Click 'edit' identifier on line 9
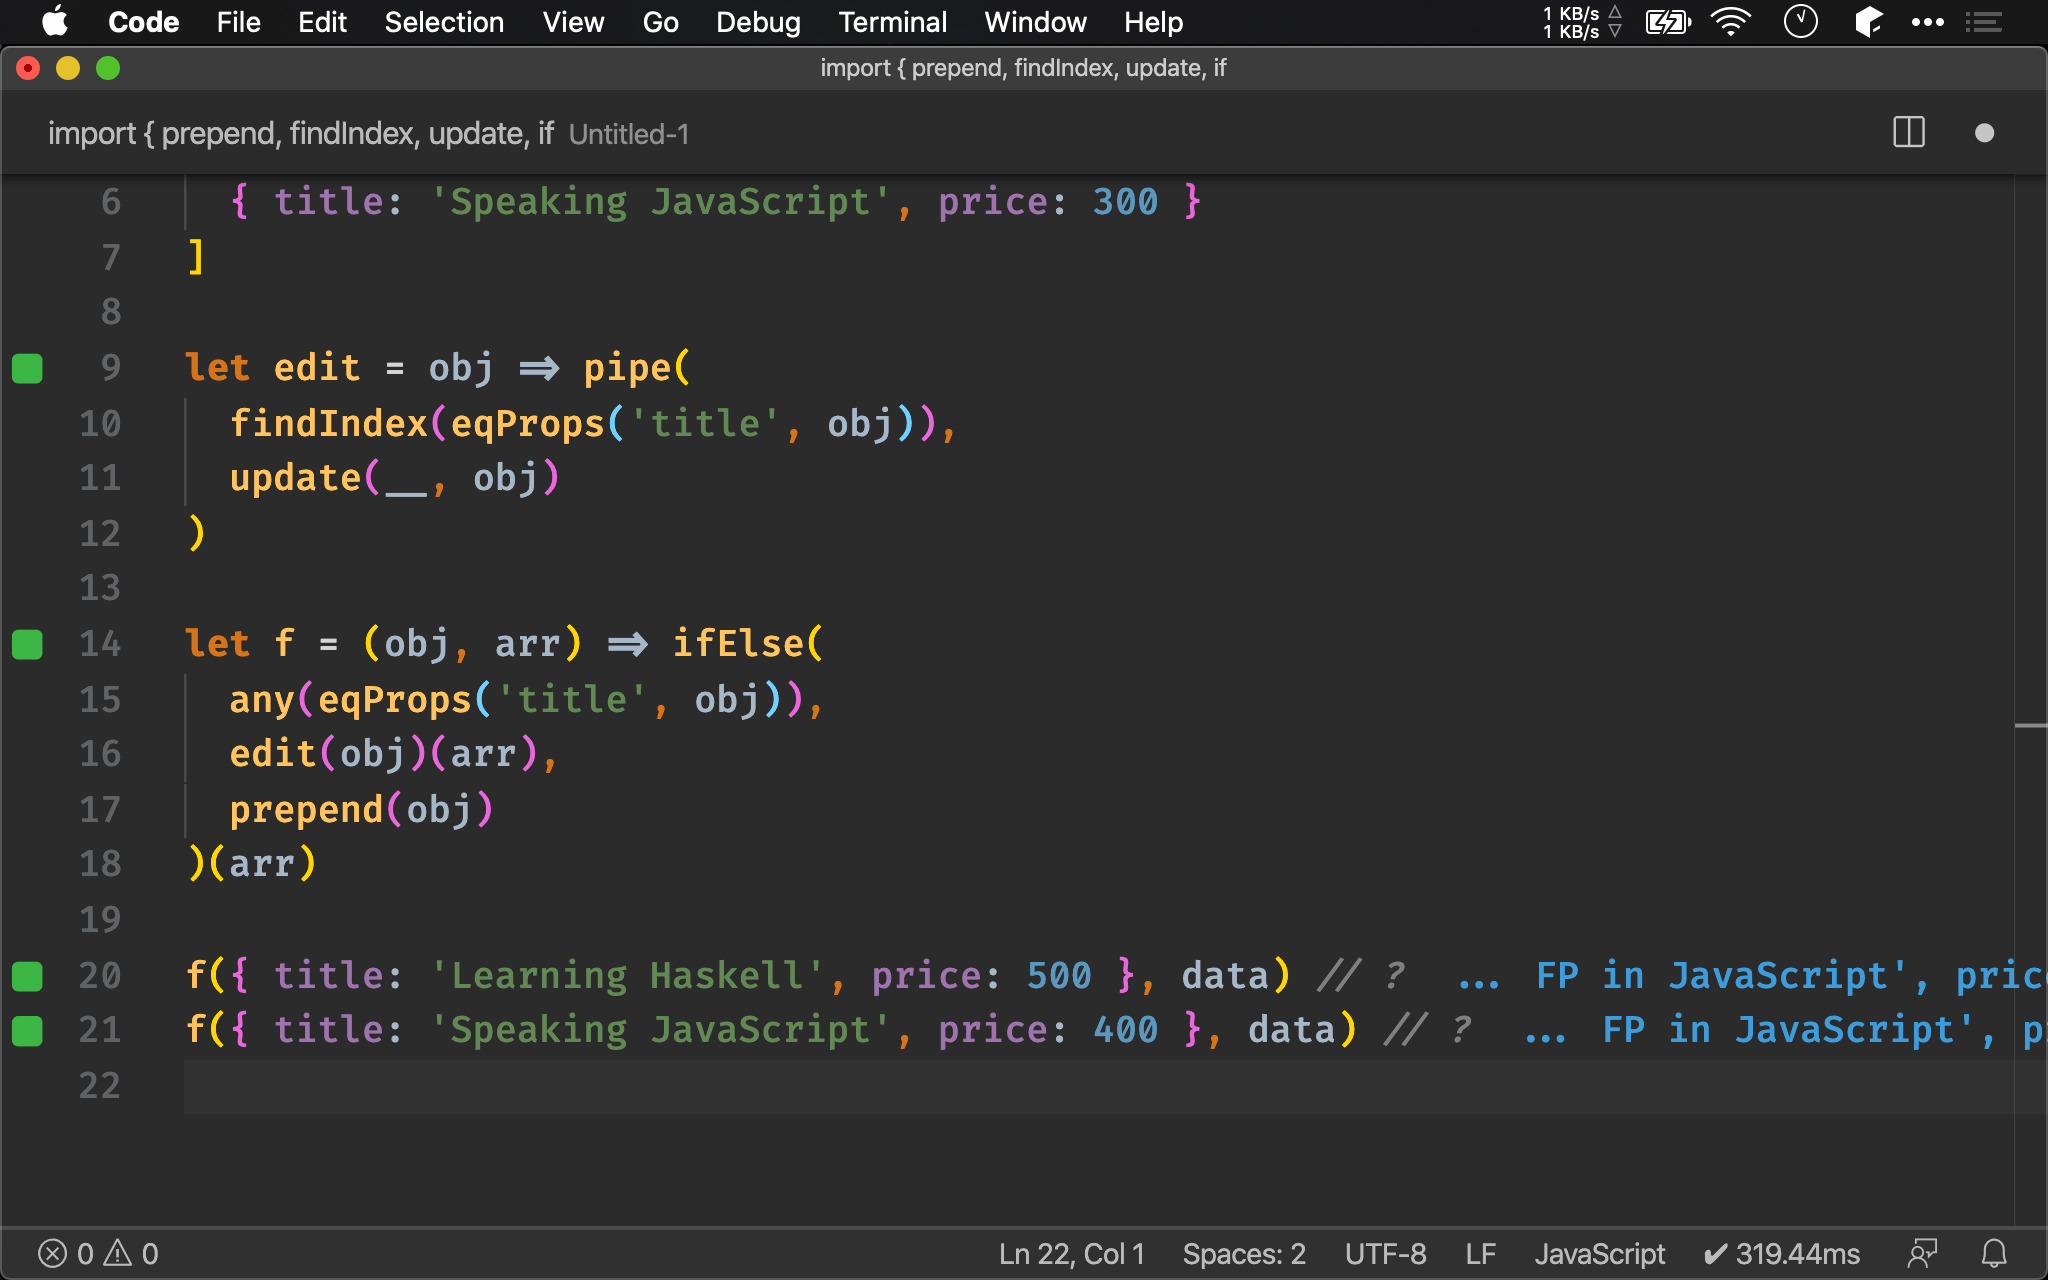The height and width of the screenshot is (1280, 2048). [317, 368]
